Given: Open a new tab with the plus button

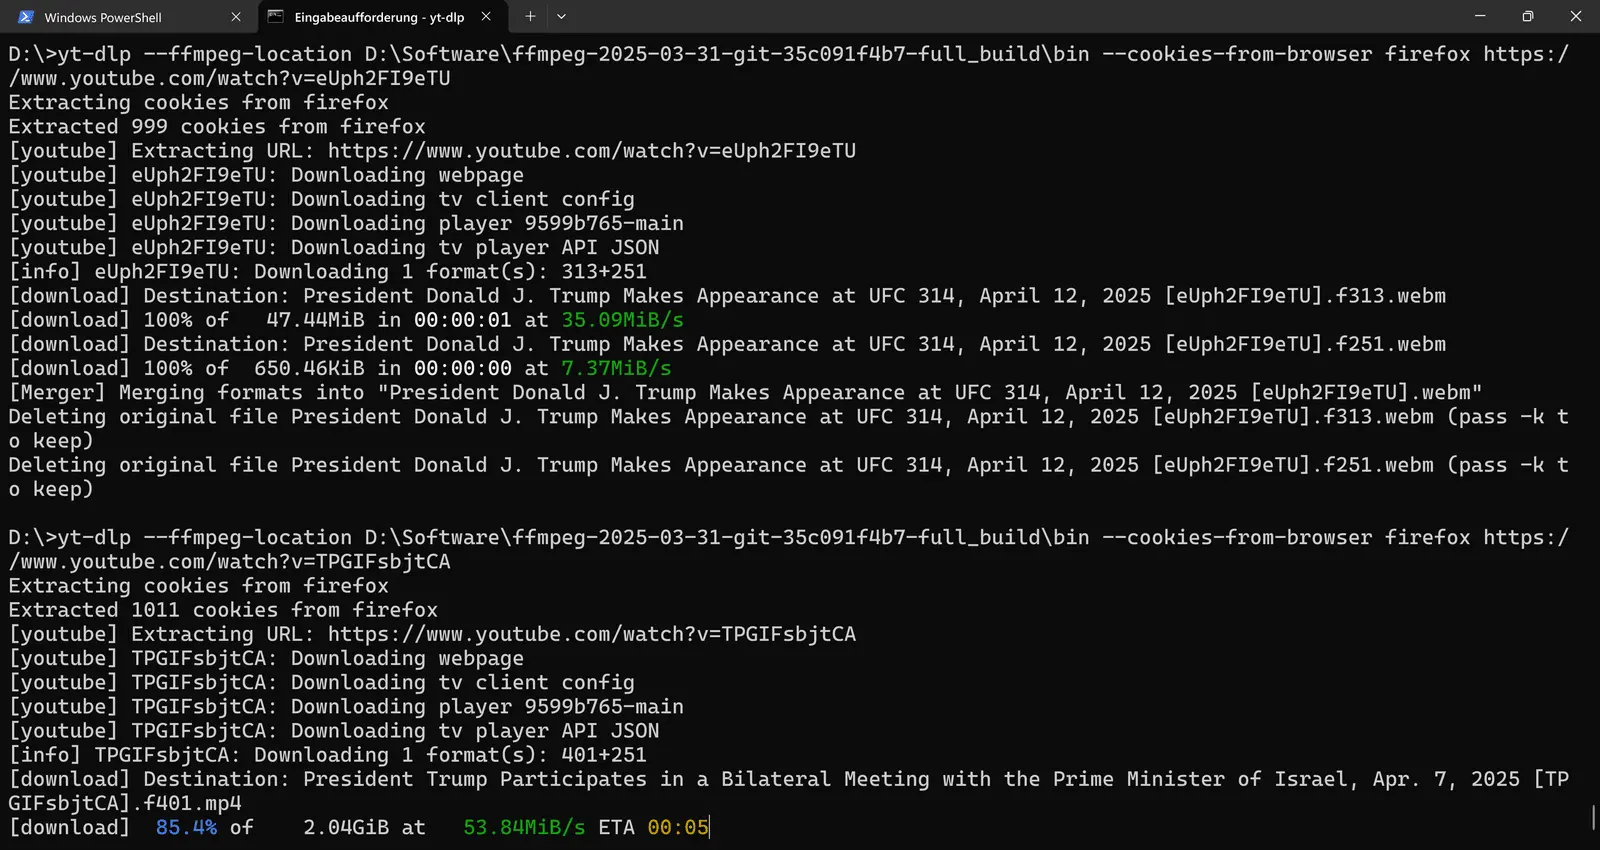Looking at the screenshot, I should [530, 16].
